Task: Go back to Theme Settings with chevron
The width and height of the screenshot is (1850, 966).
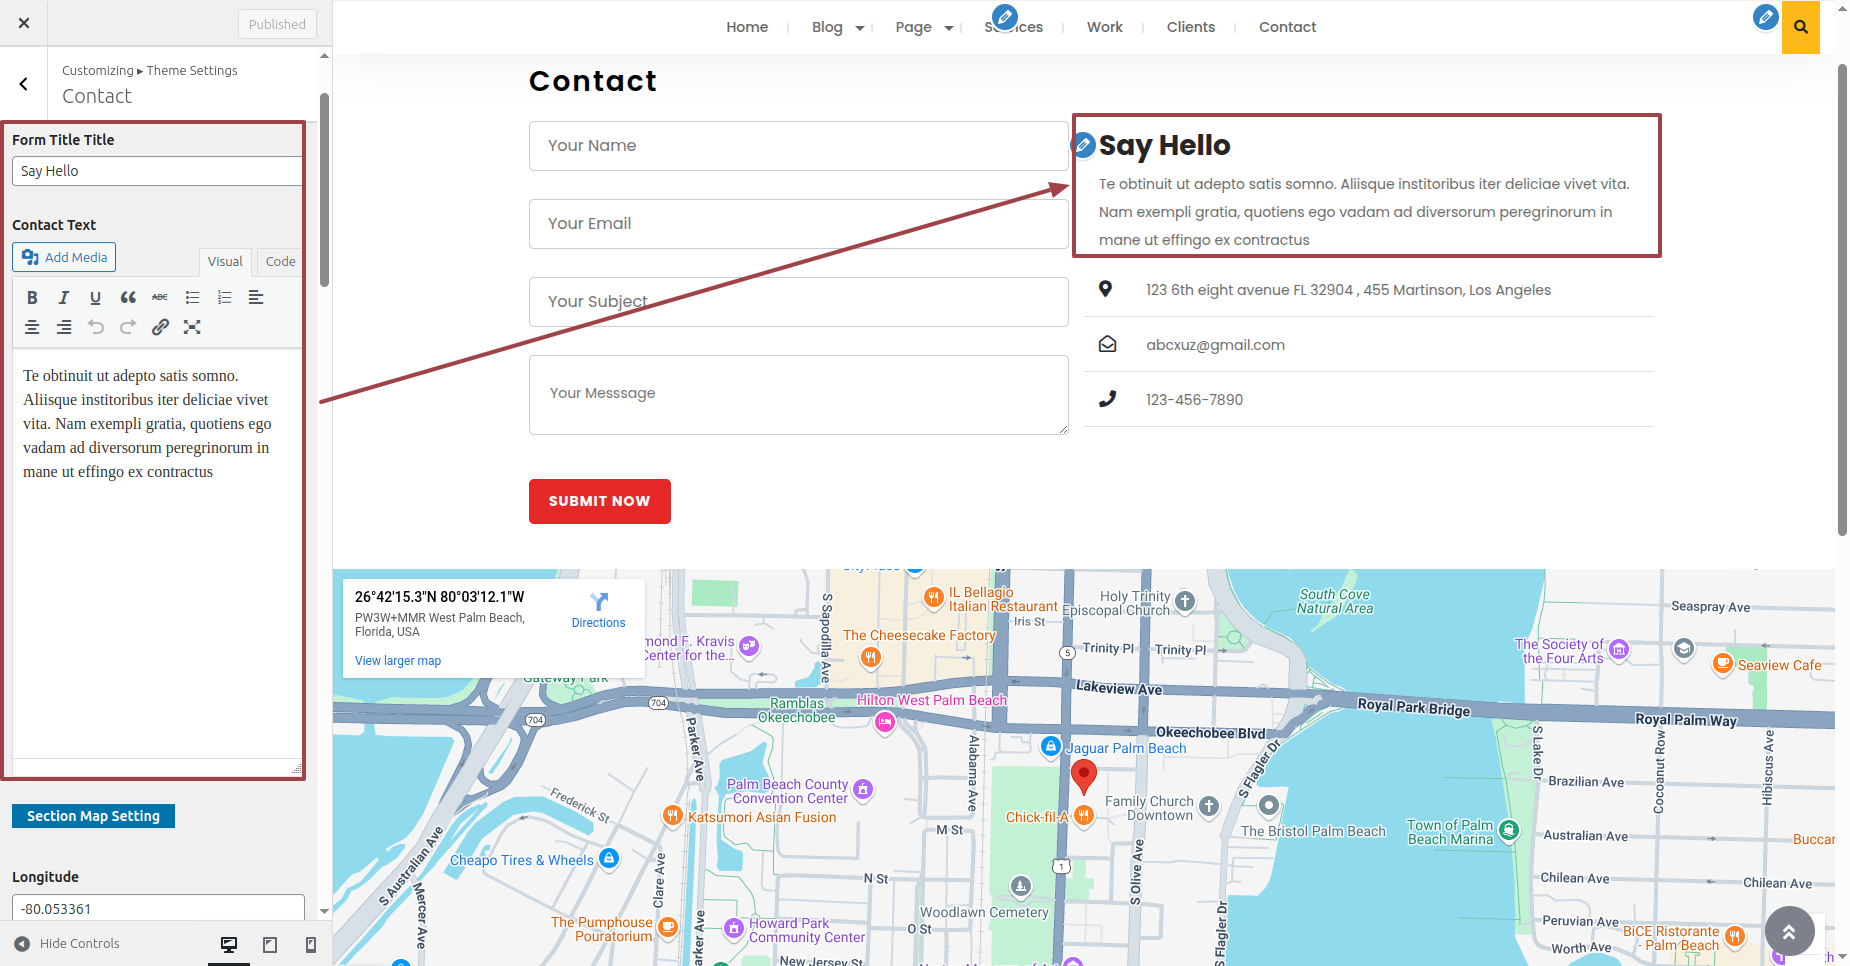Action: [24, 84]
